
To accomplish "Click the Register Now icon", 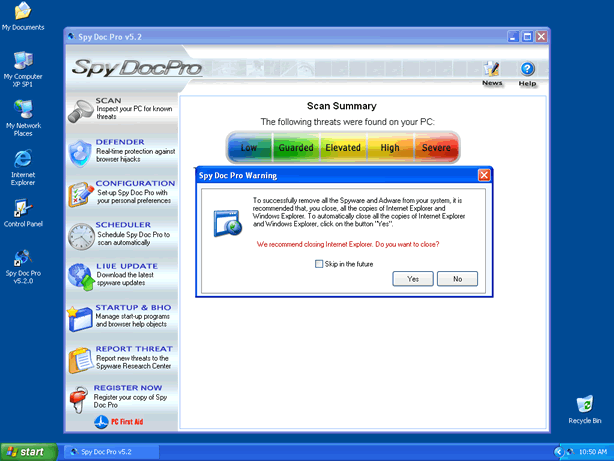I will pyautogui.click(x=80, y=399).
